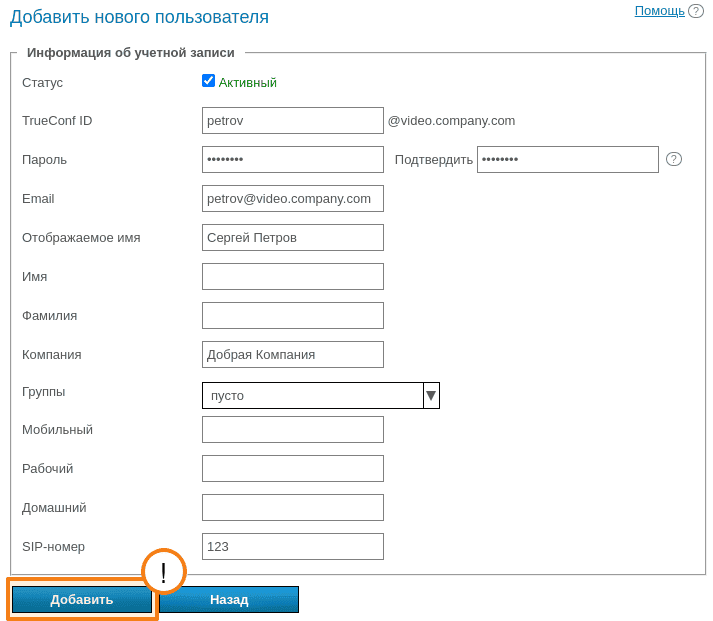713x621 pixels.
Task: Click the help question mark icon next to Помощь
Action: 696,11
